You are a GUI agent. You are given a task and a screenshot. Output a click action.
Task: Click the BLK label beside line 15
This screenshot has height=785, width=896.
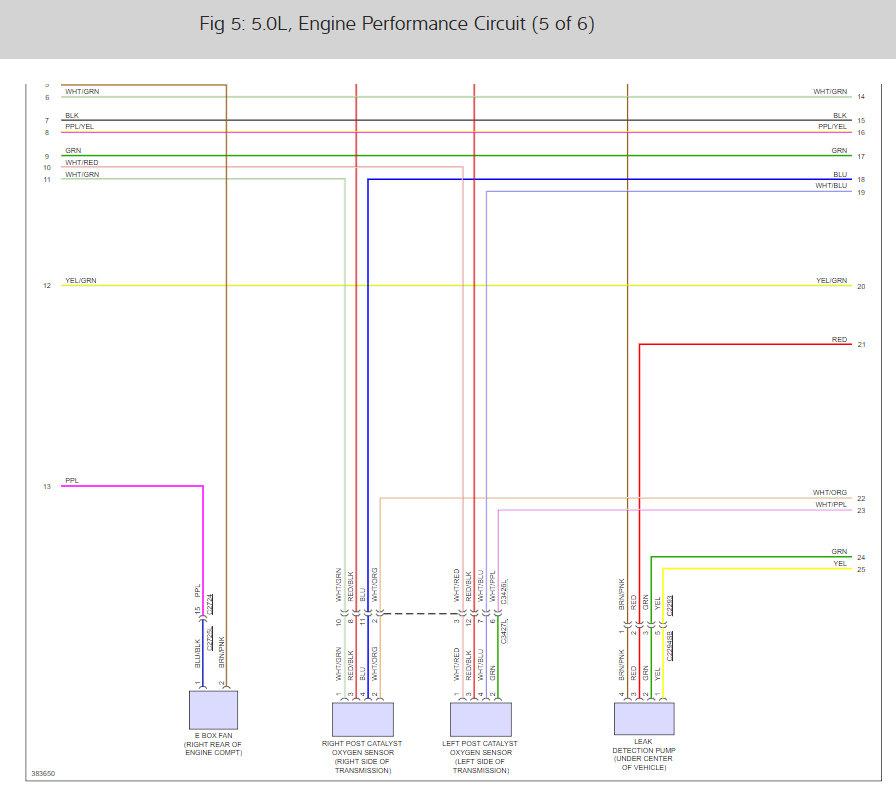(840, 115)
